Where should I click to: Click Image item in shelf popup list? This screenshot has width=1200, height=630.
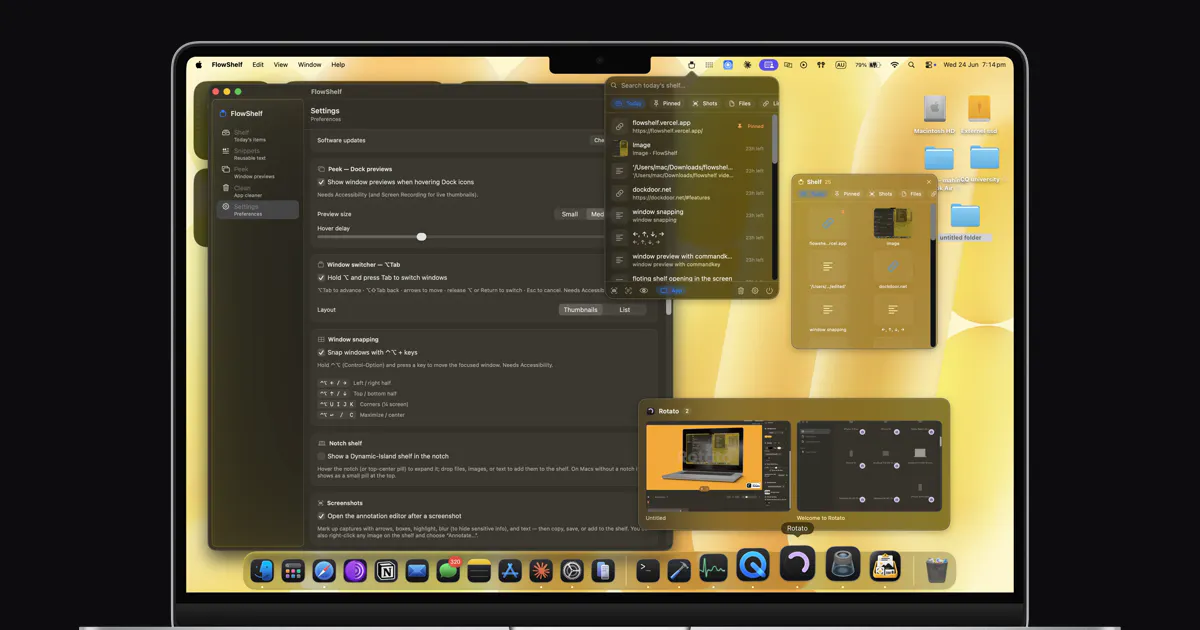690,149
